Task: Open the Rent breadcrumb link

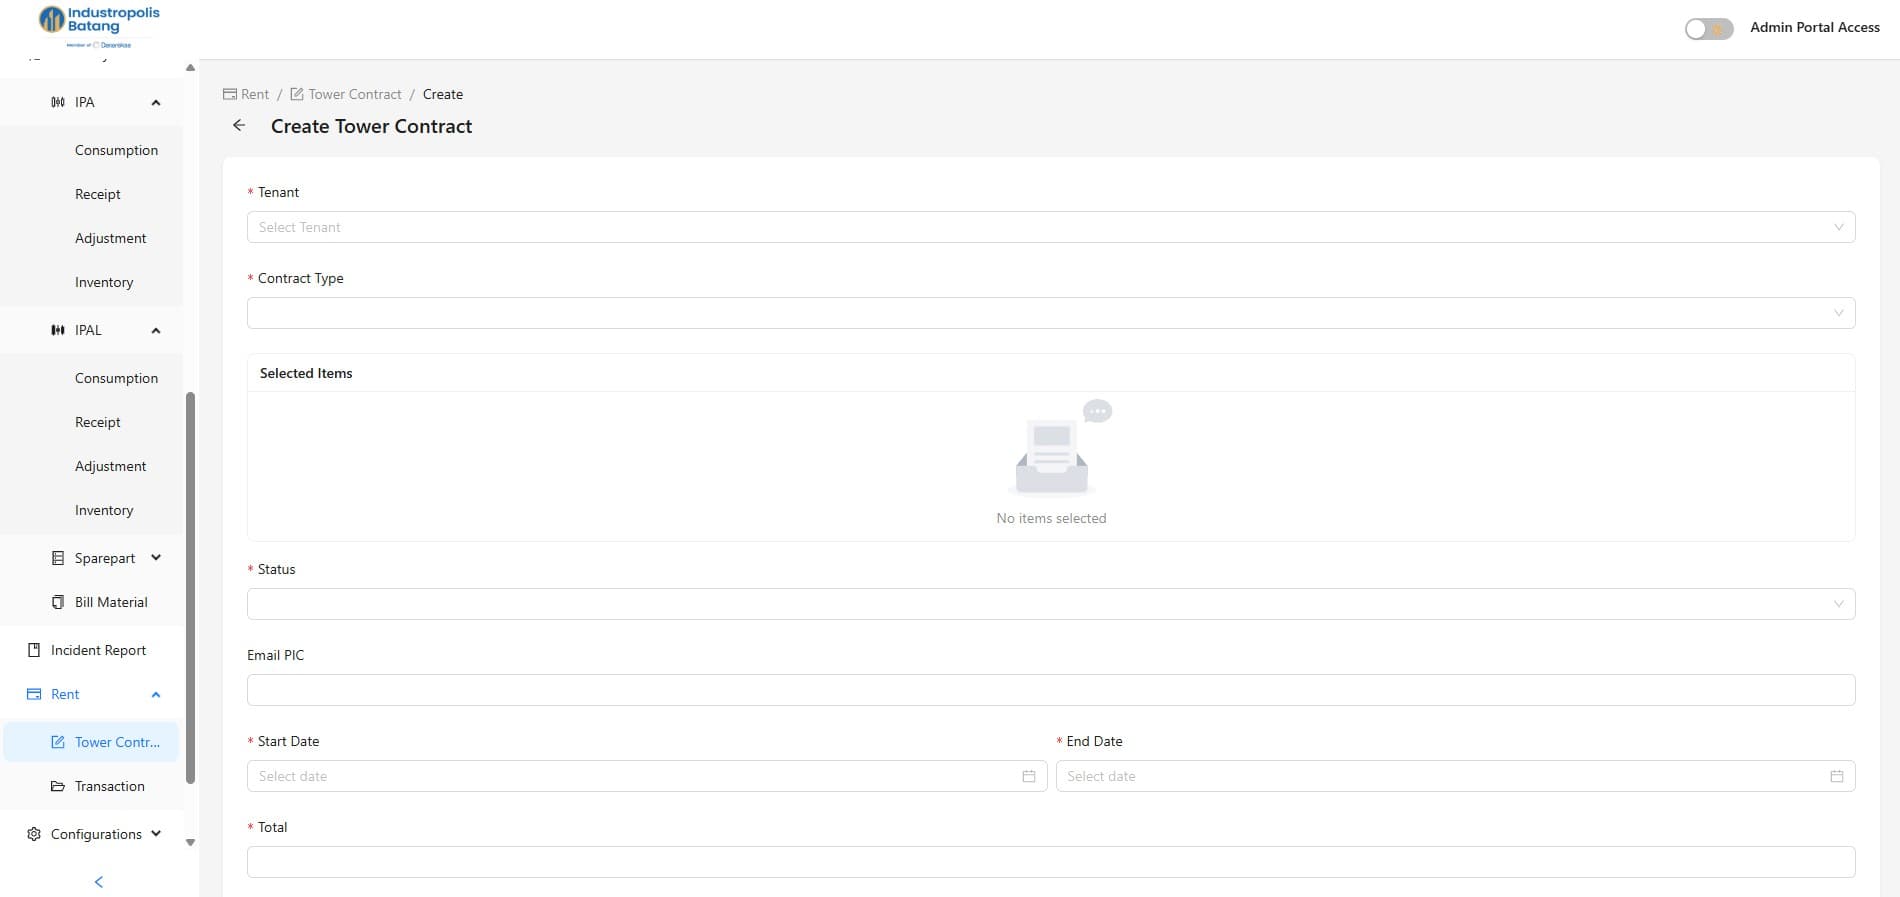Action: point(255,94)
